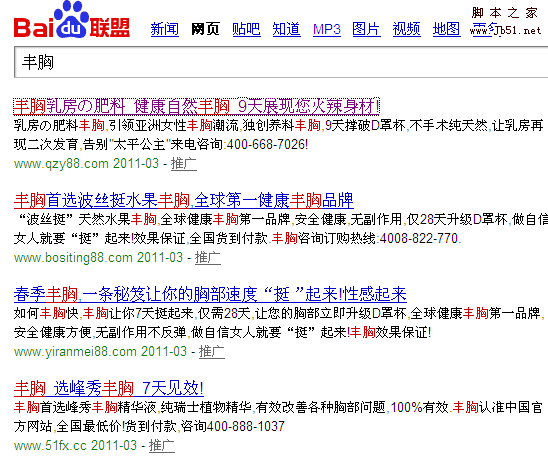The width and height of the screenshot is (548, 463).
Task: Click 推广 link beside www.51fx.cc
Action: point(162,446)
